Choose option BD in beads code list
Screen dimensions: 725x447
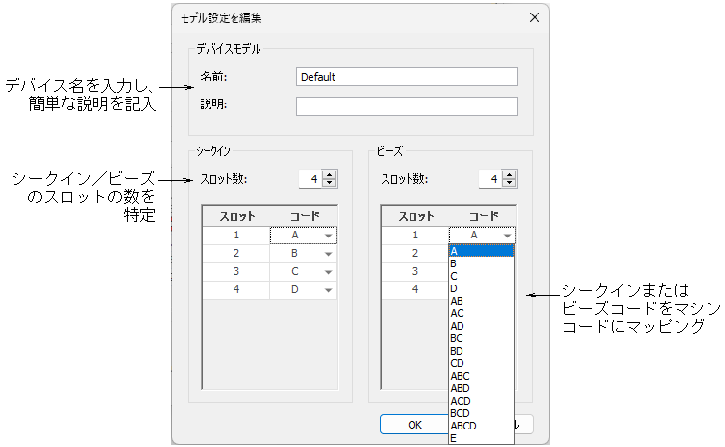[481, 351]
